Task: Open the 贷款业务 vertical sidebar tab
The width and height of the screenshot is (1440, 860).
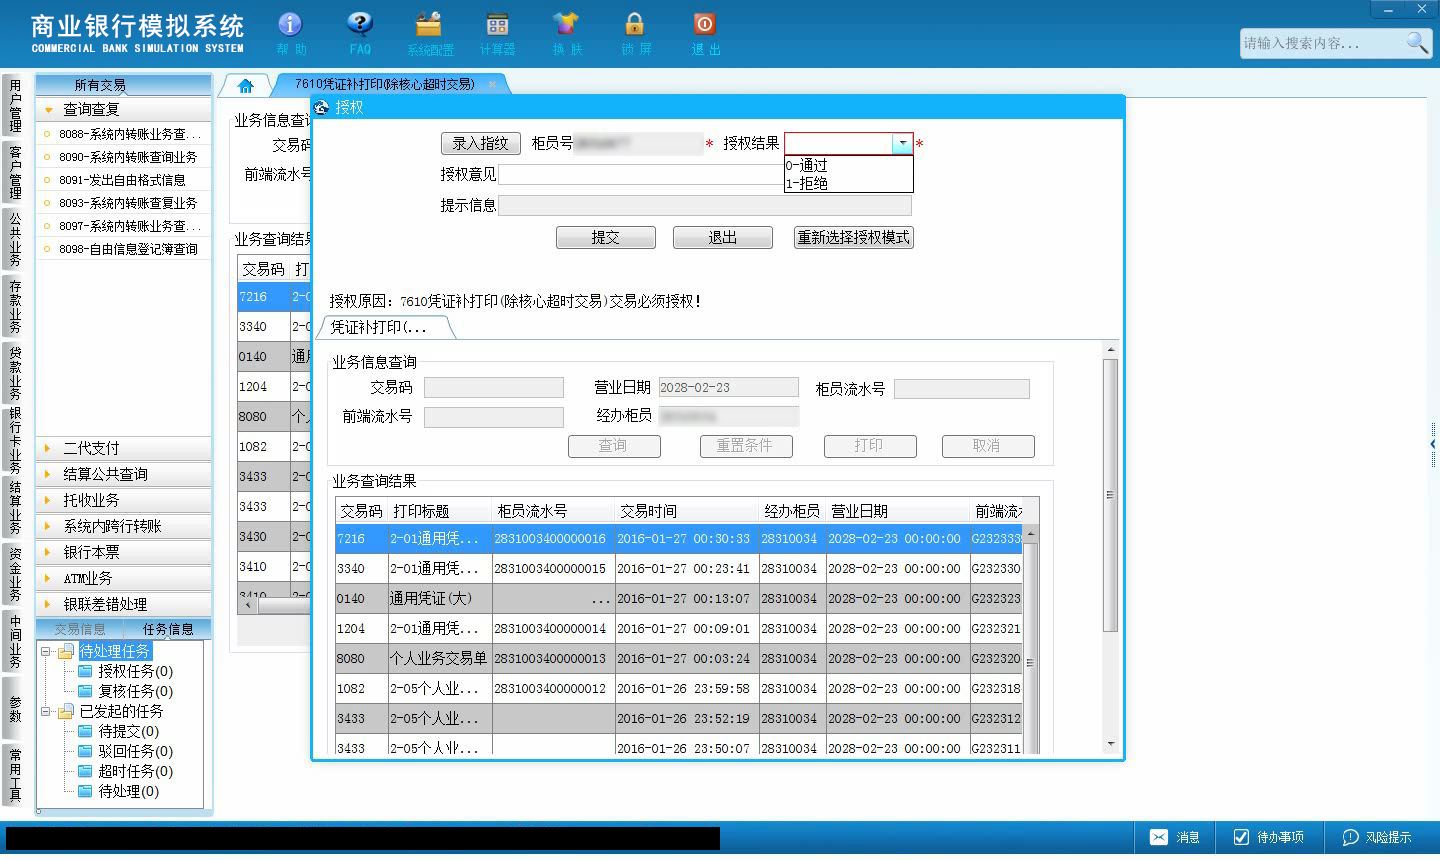Action: click(x=15, y=372)
